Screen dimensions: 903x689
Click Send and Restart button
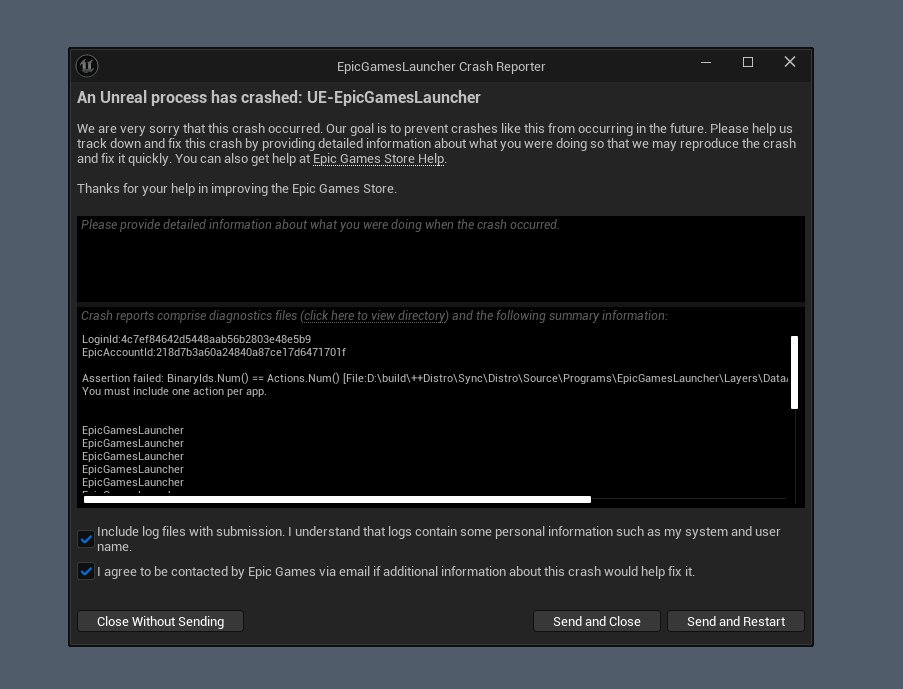click(x=735, y=622)
